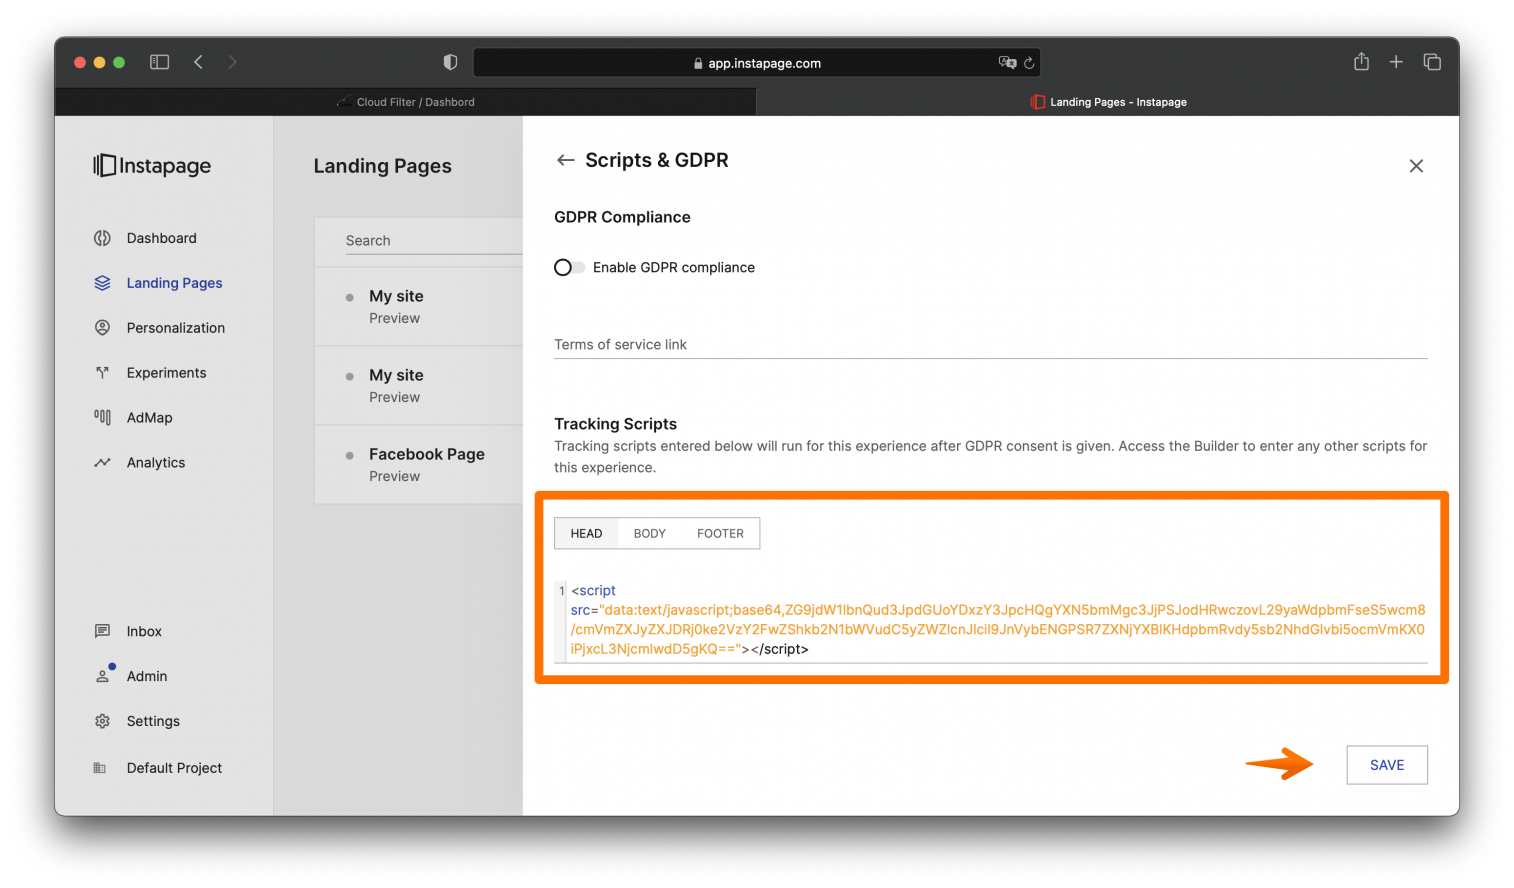
Task: Click Preview under first My site
Action: (394, 318)
